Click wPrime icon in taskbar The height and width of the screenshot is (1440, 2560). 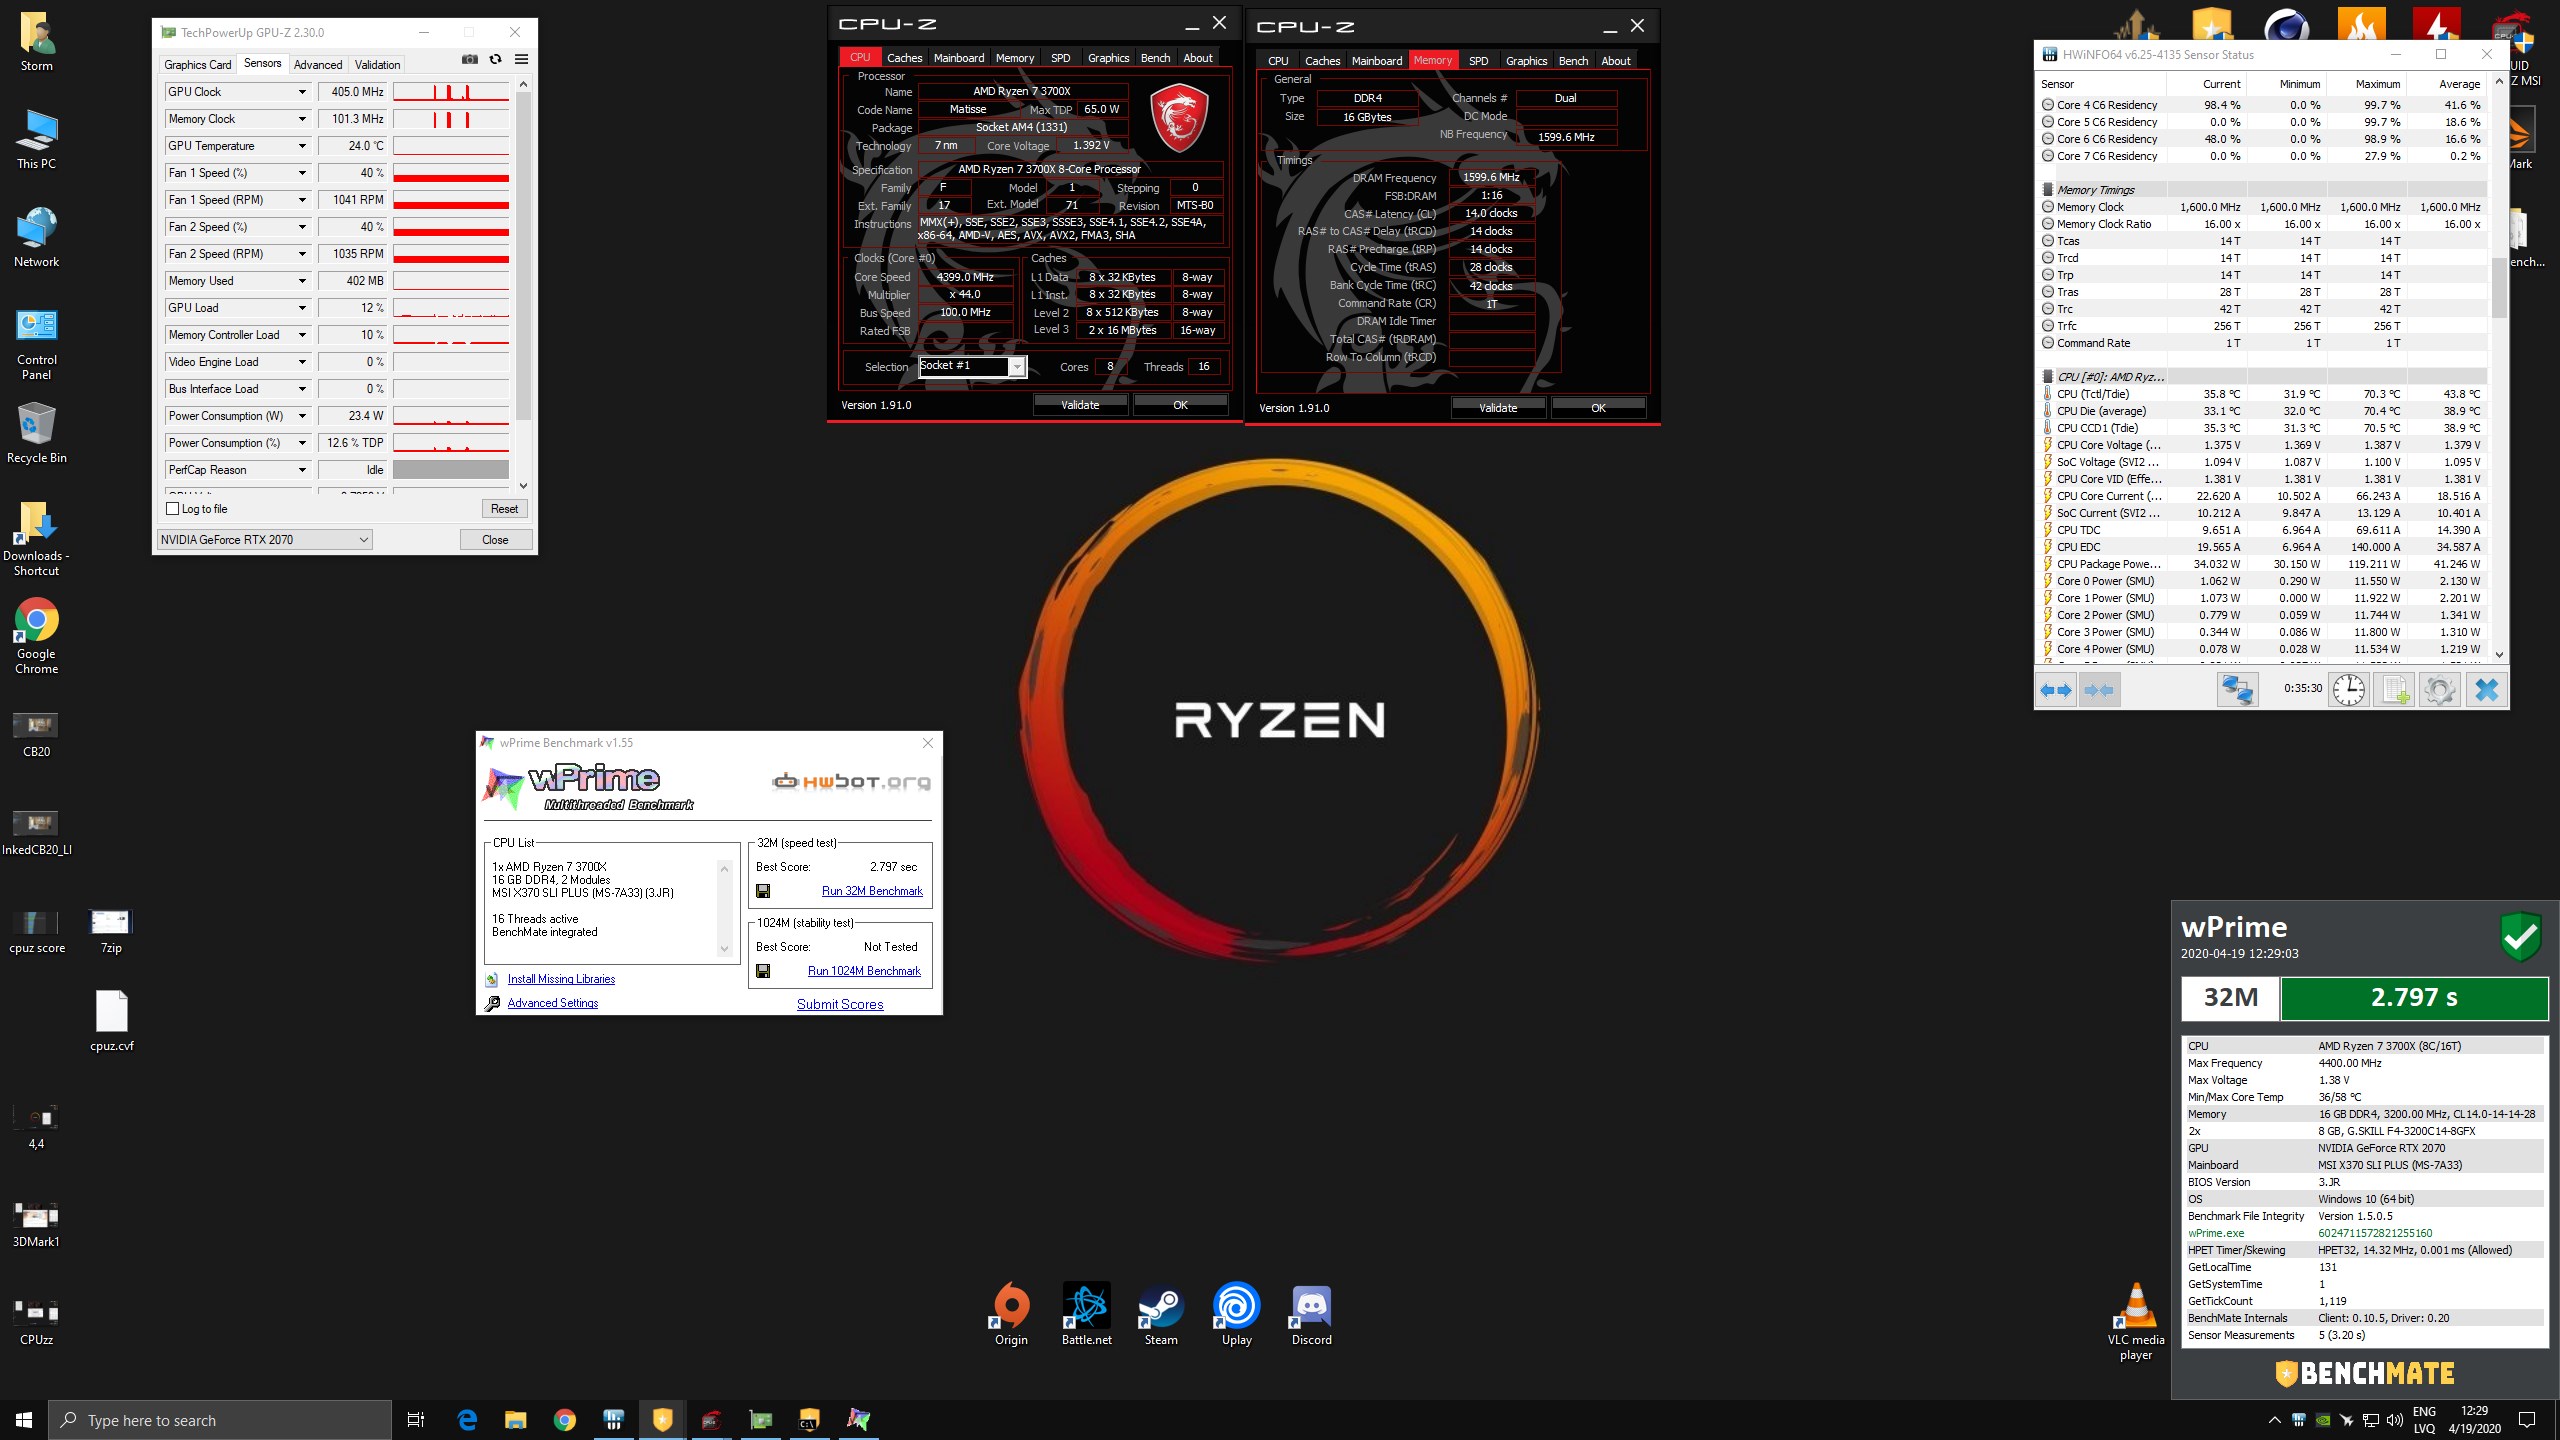[858, 1419]
